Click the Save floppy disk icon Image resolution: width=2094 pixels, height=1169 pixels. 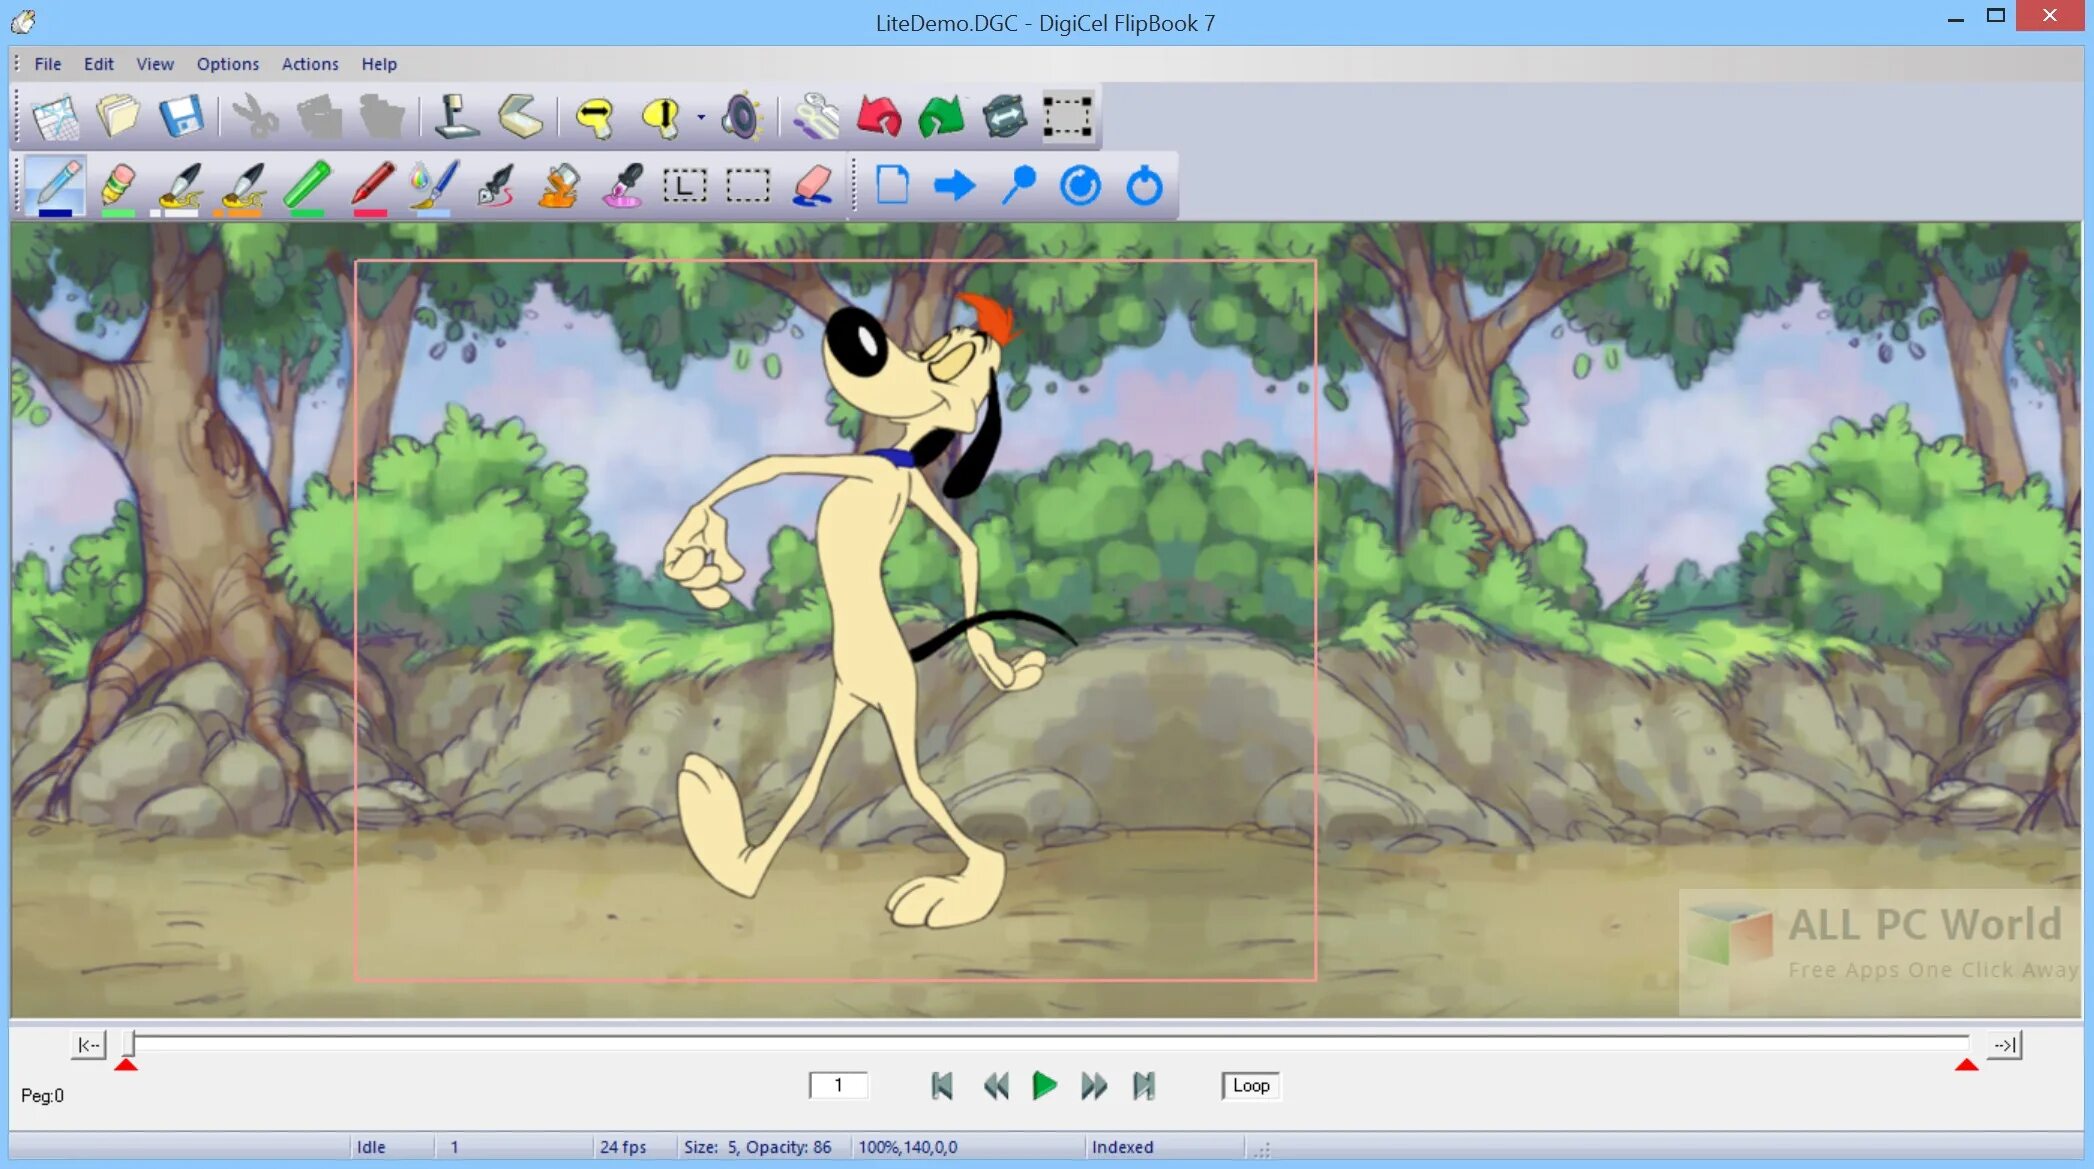[x=181, y=117]
